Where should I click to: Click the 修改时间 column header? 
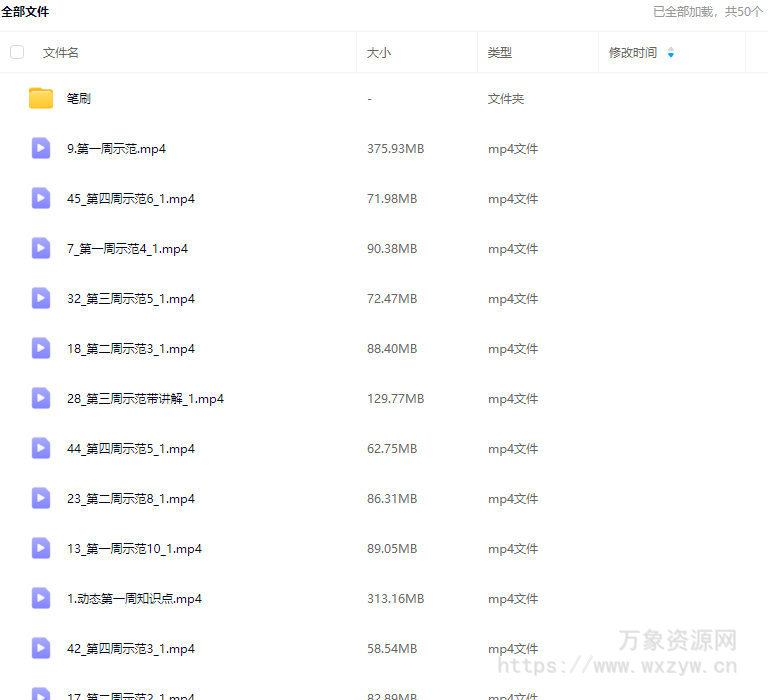(x=632, y=52)
